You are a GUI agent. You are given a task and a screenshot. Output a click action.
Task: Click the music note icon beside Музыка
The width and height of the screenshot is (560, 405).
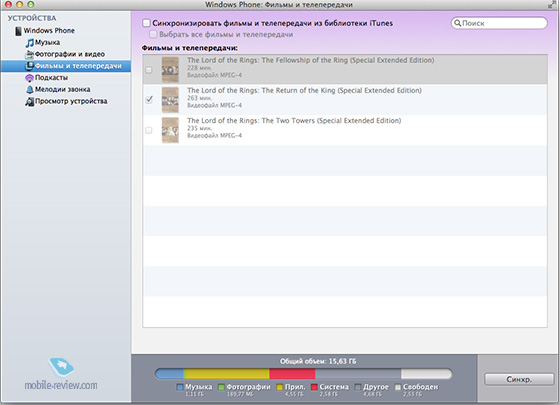pyautogui.click(x=30, y=43)
